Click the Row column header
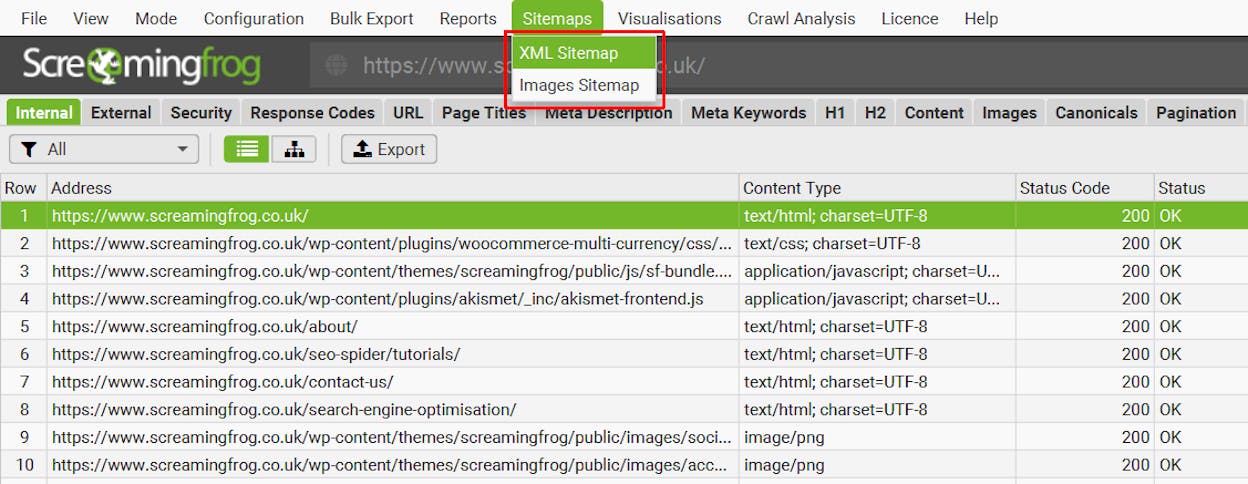The width and height of the screenshot is (1248, 484). tap(23, 188)
